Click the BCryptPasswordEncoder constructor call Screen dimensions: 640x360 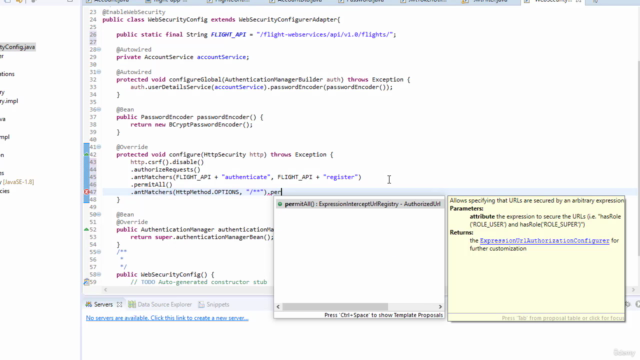(210, 124)
